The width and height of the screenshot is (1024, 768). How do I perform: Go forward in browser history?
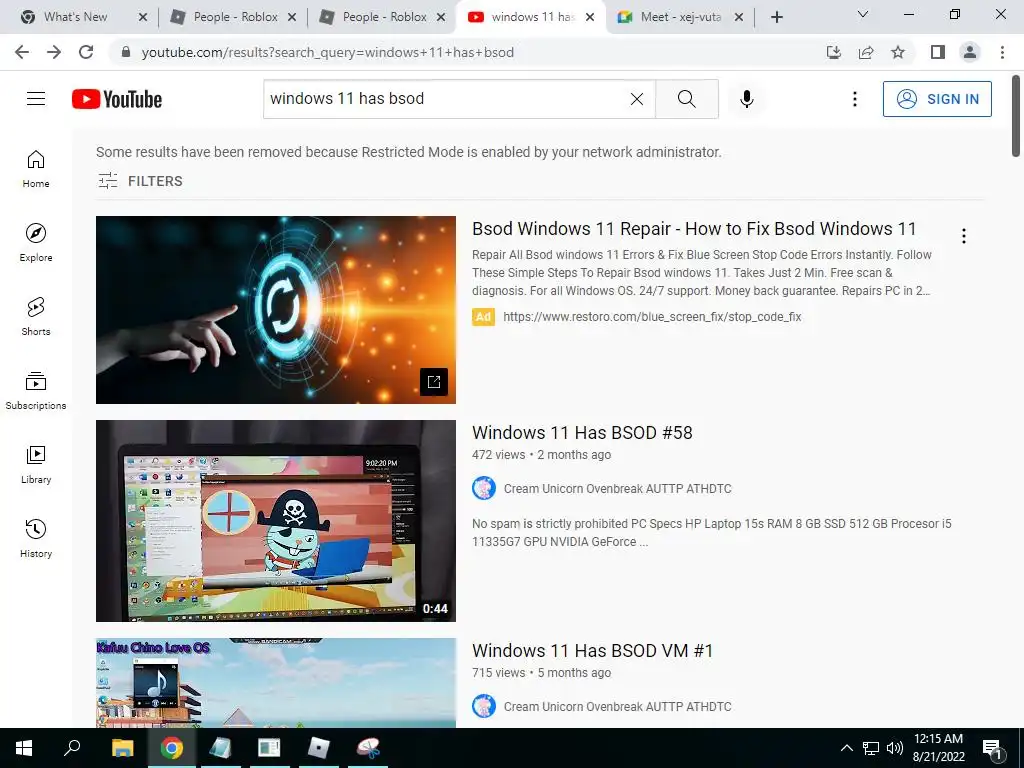pyautogui.click(x=54, y=52)
